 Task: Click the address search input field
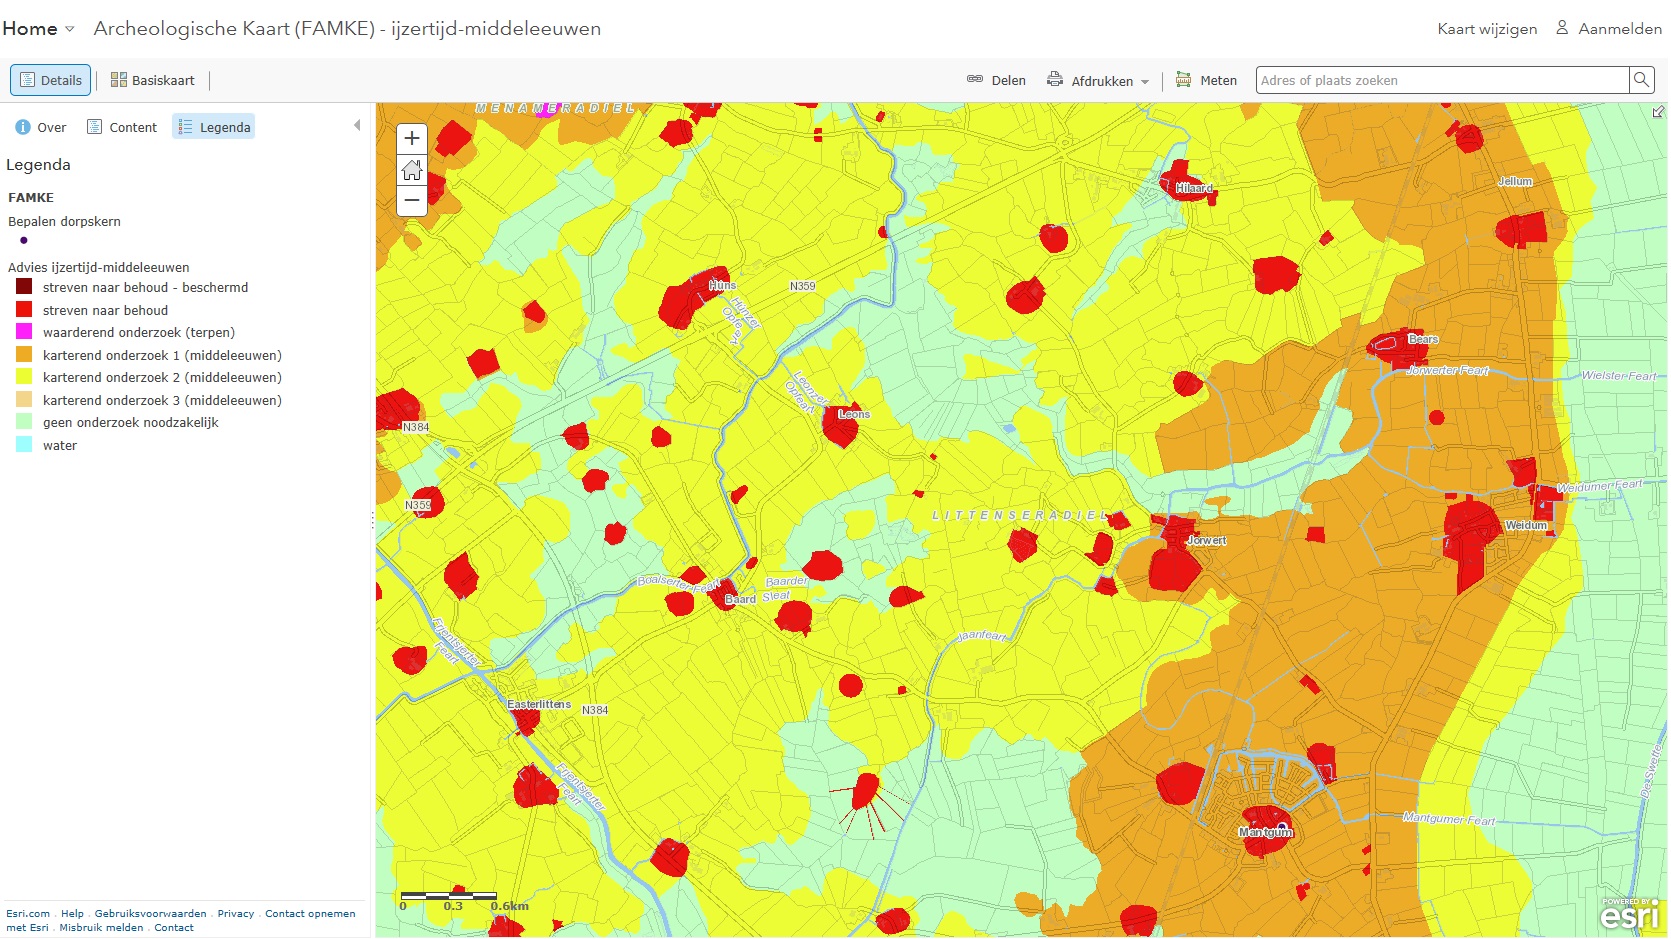pos(1441,80)
